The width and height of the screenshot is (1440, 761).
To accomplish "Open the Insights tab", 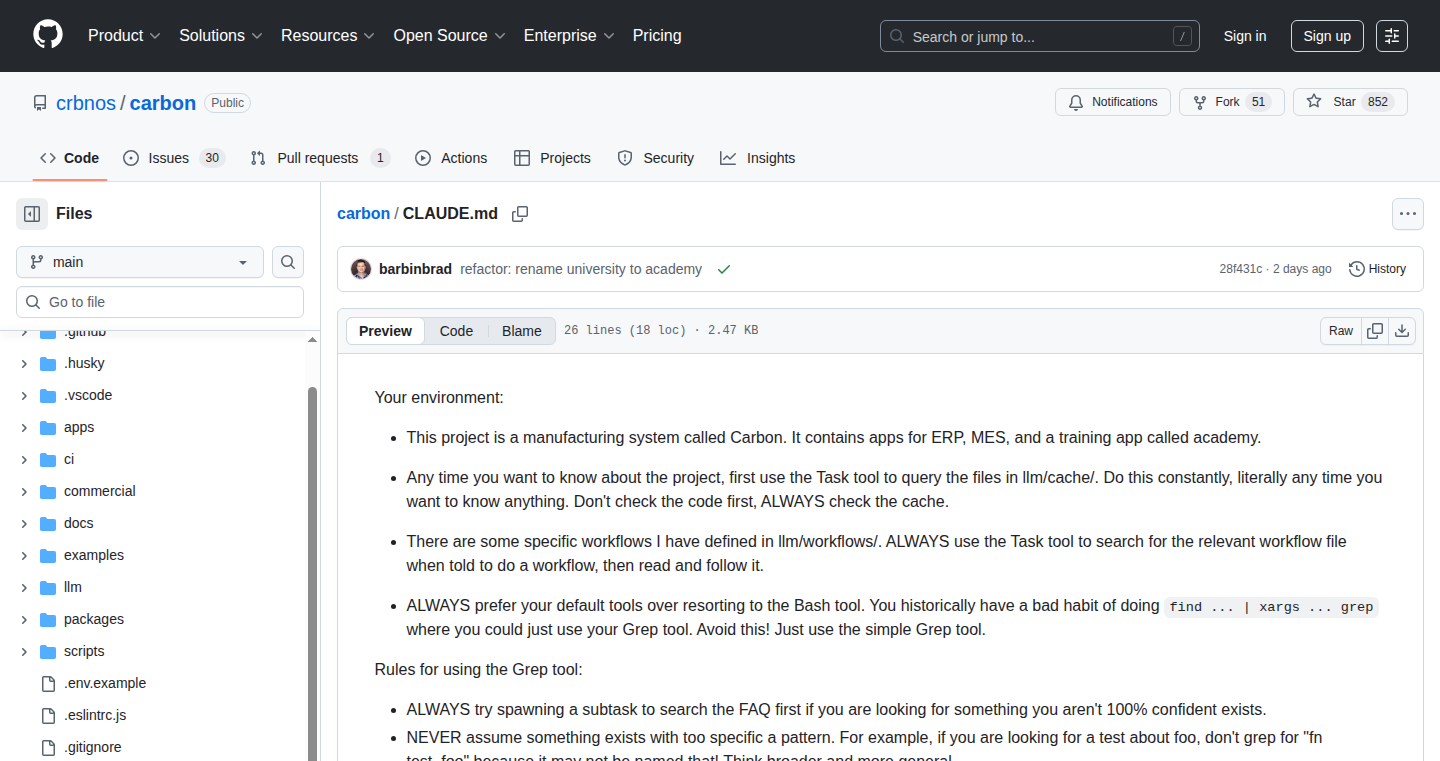I will click(758, 158).
